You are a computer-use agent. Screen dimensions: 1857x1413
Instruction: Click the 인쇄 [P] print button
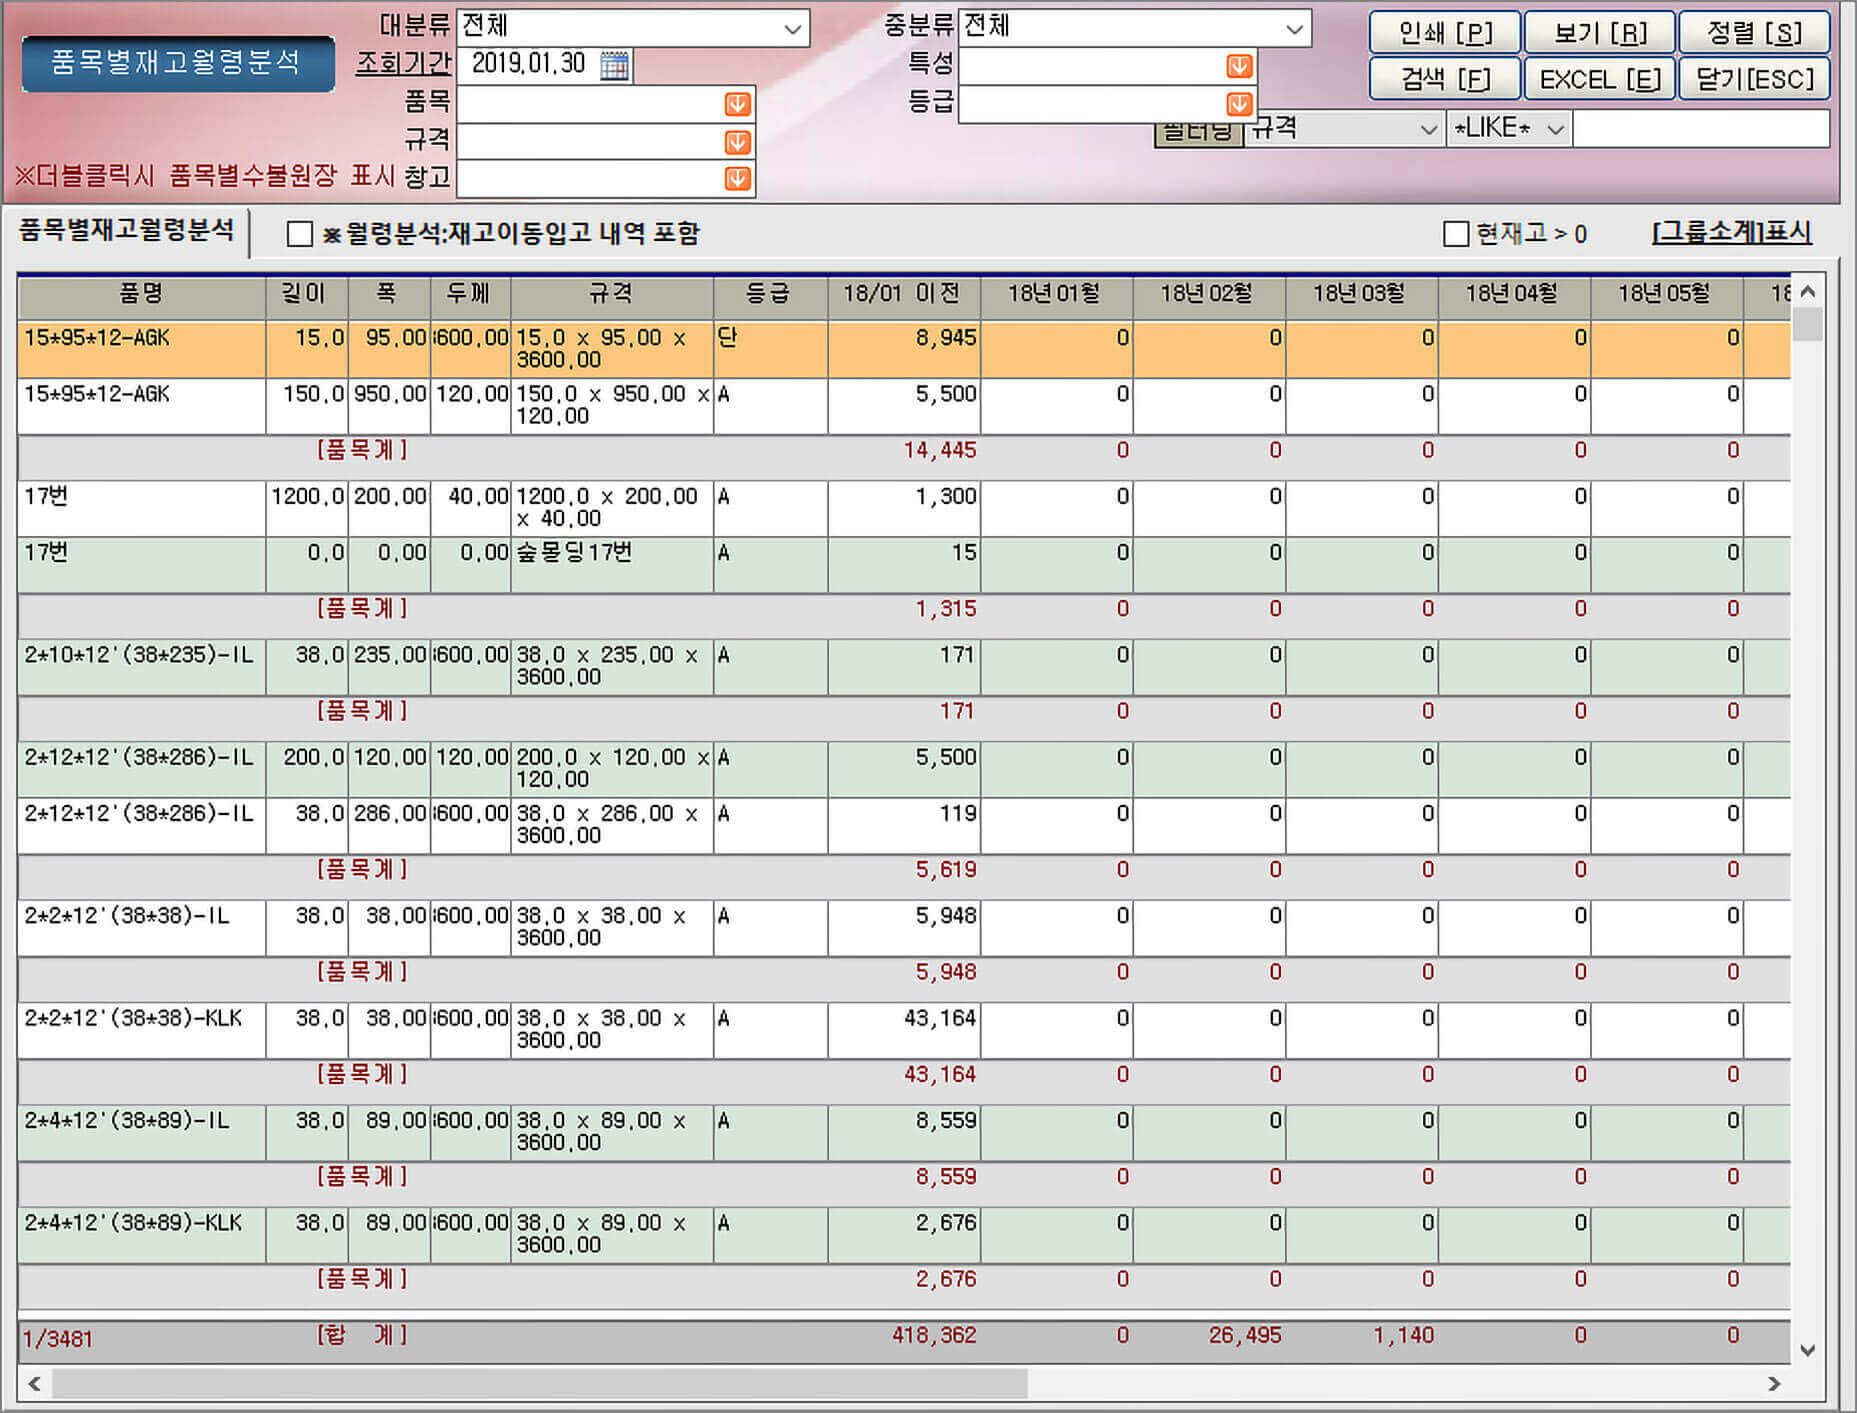(1445, 33)
